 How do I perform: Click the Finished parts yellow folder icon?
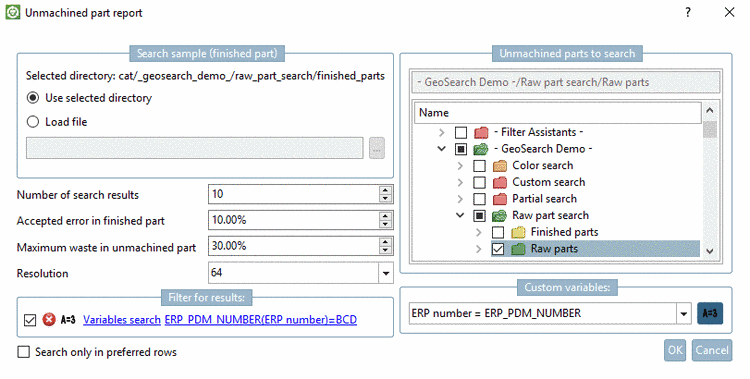click(x=518, y=233)
